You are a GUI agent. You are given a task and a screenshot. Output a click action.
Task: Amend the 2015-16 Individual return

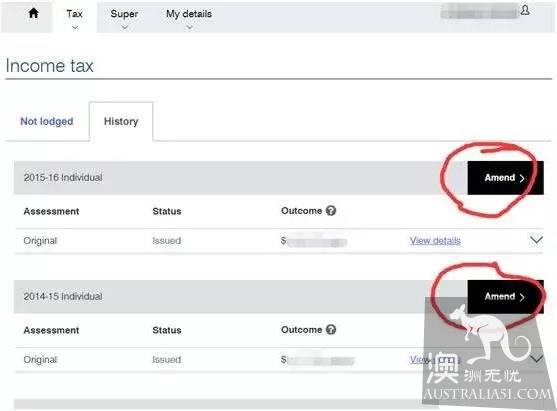505,178
